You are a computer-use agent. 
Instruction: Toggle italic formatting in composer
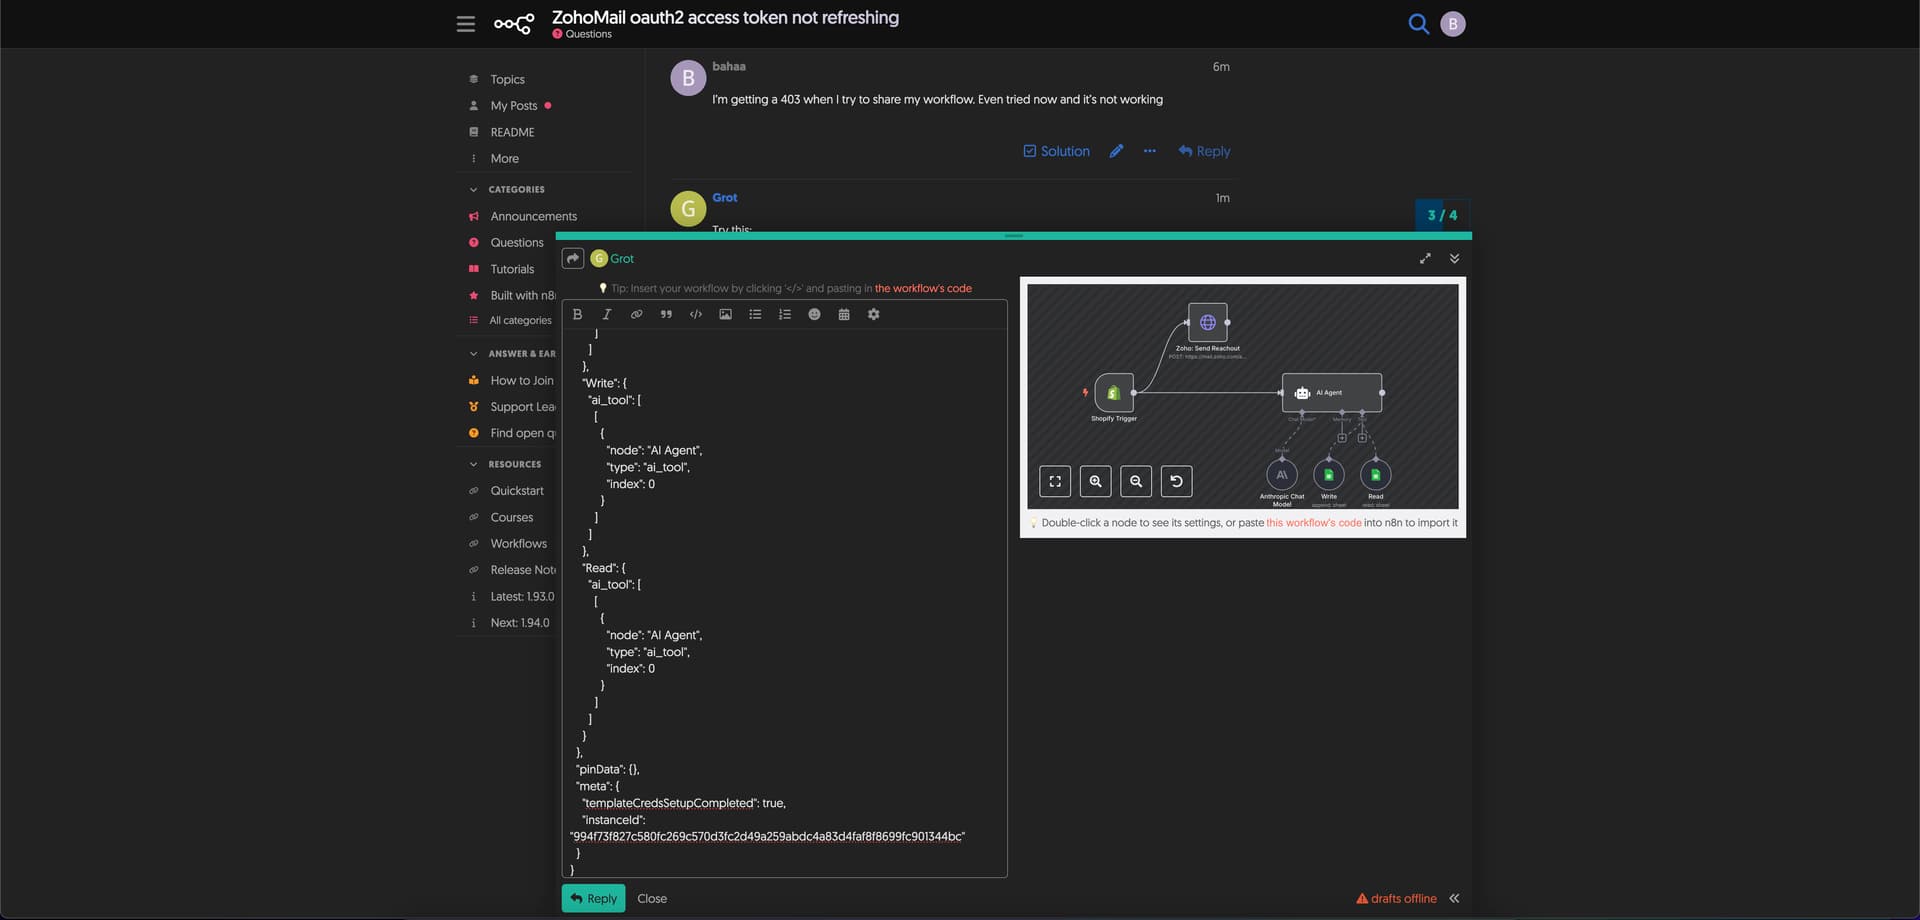click(x=606, y=314)
